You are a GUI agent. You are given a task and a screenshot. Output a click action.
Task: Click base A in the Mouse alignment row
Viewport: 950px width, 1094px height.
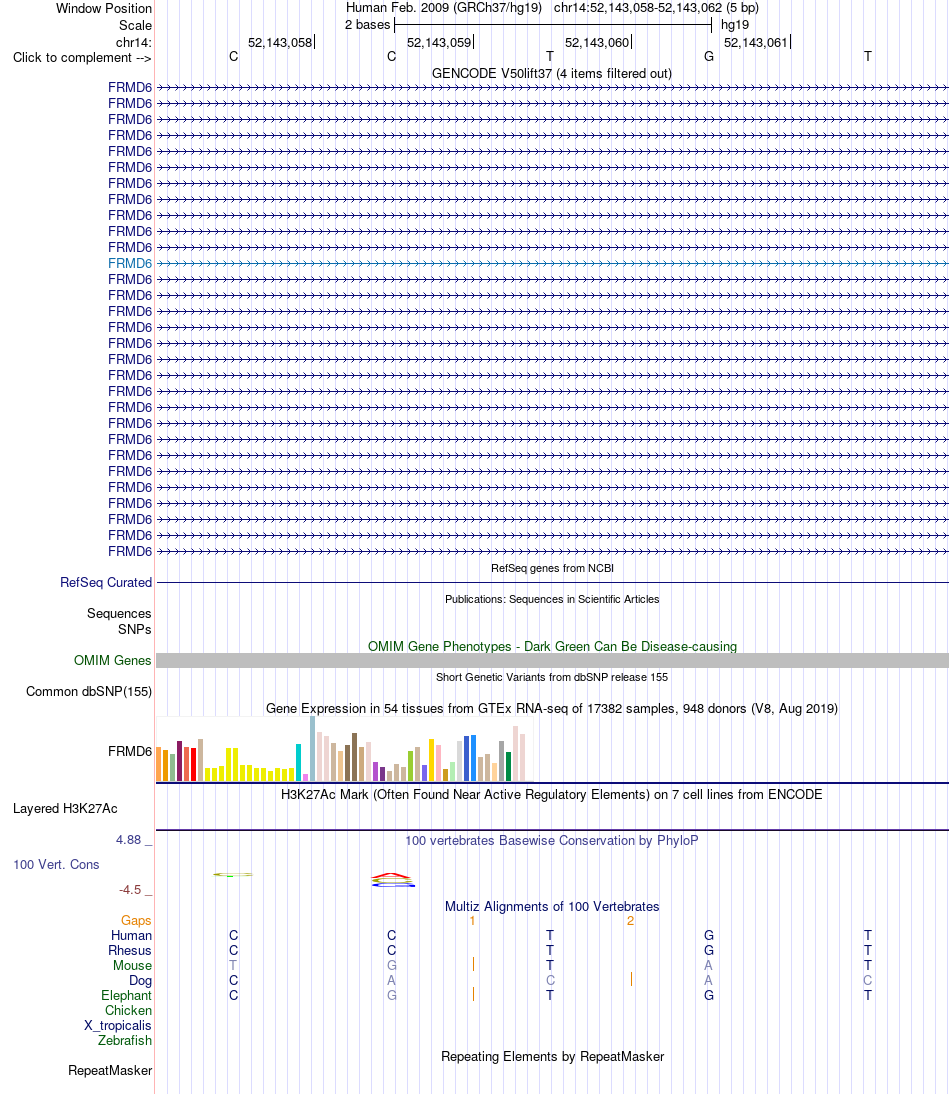[x=709, y=966]
